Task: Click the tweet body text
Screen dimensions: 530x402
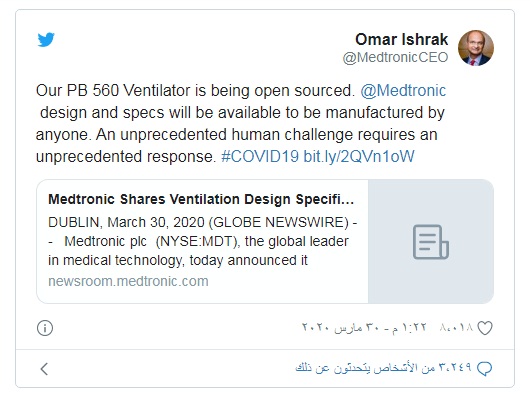Action: (241, 123)
